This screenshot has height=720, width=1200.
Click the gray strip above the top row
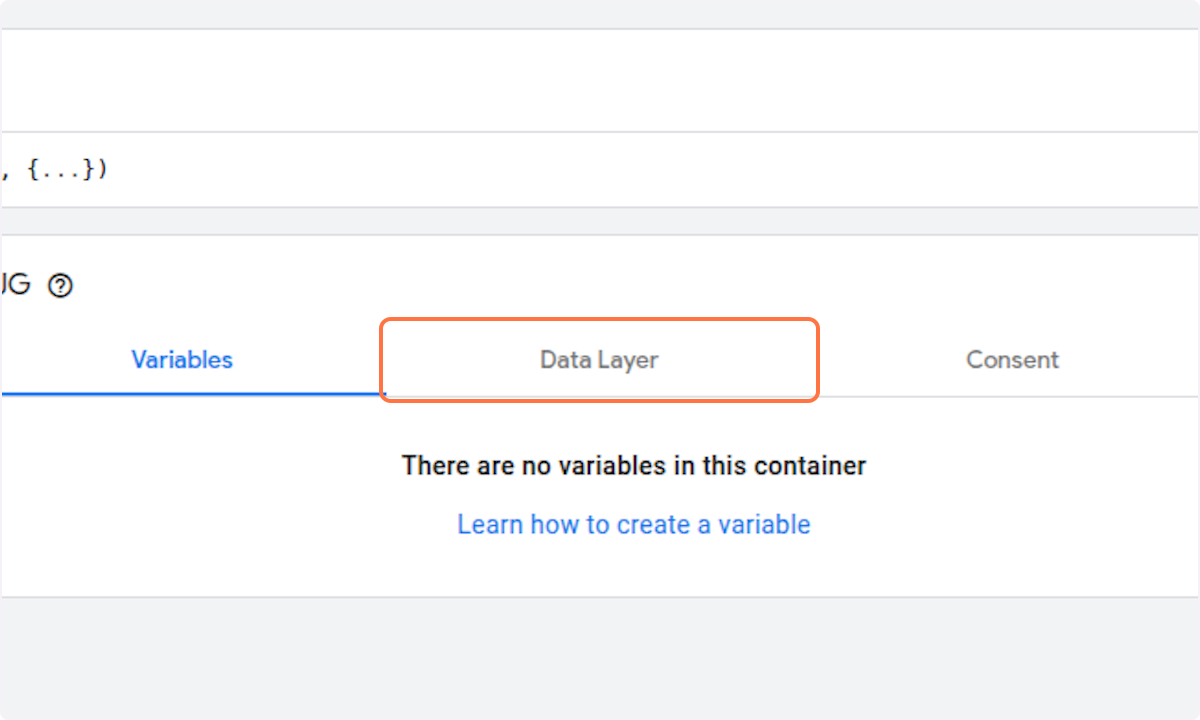[x=600, y=13]
